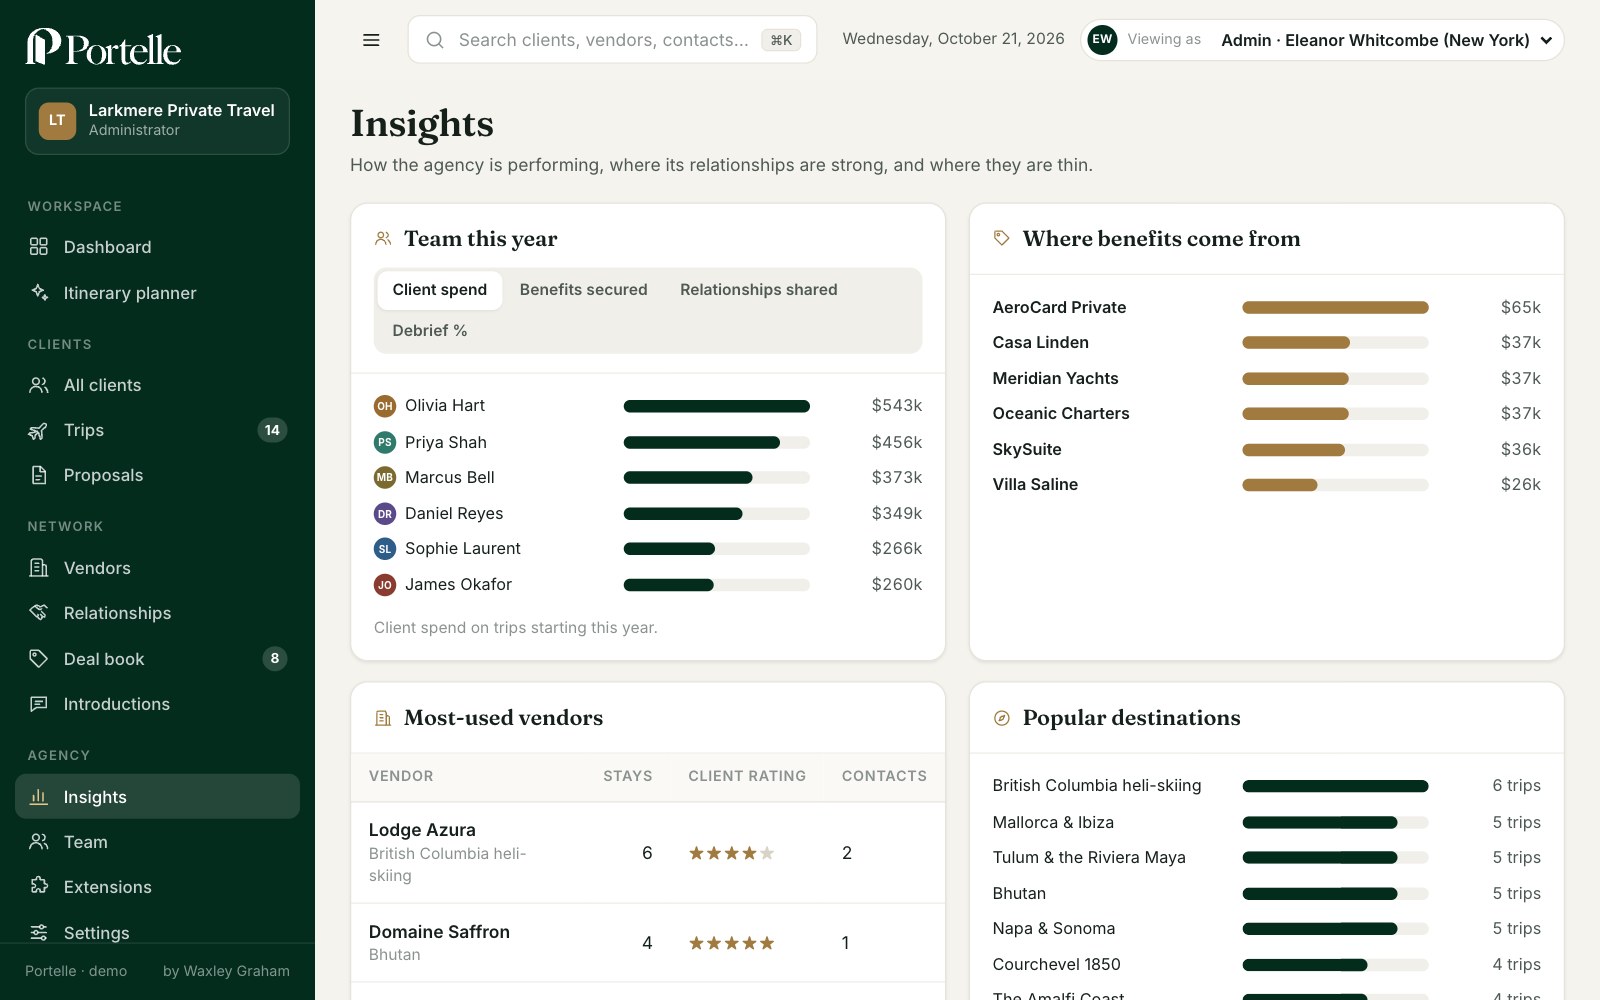
Task: Switch to the Relationships shared tab
Action: tap(759, 290)
